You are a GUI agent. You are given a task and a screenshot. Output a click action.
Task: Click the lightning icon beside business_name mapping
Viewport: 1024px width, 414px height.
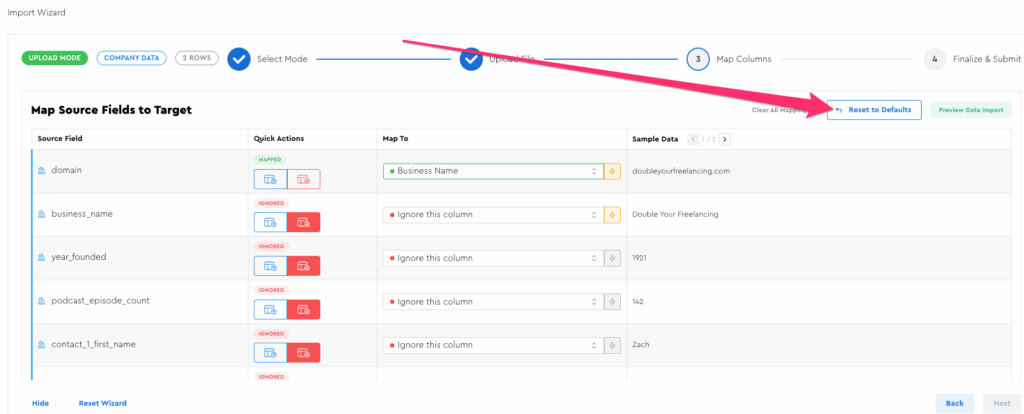click(613, 214)
